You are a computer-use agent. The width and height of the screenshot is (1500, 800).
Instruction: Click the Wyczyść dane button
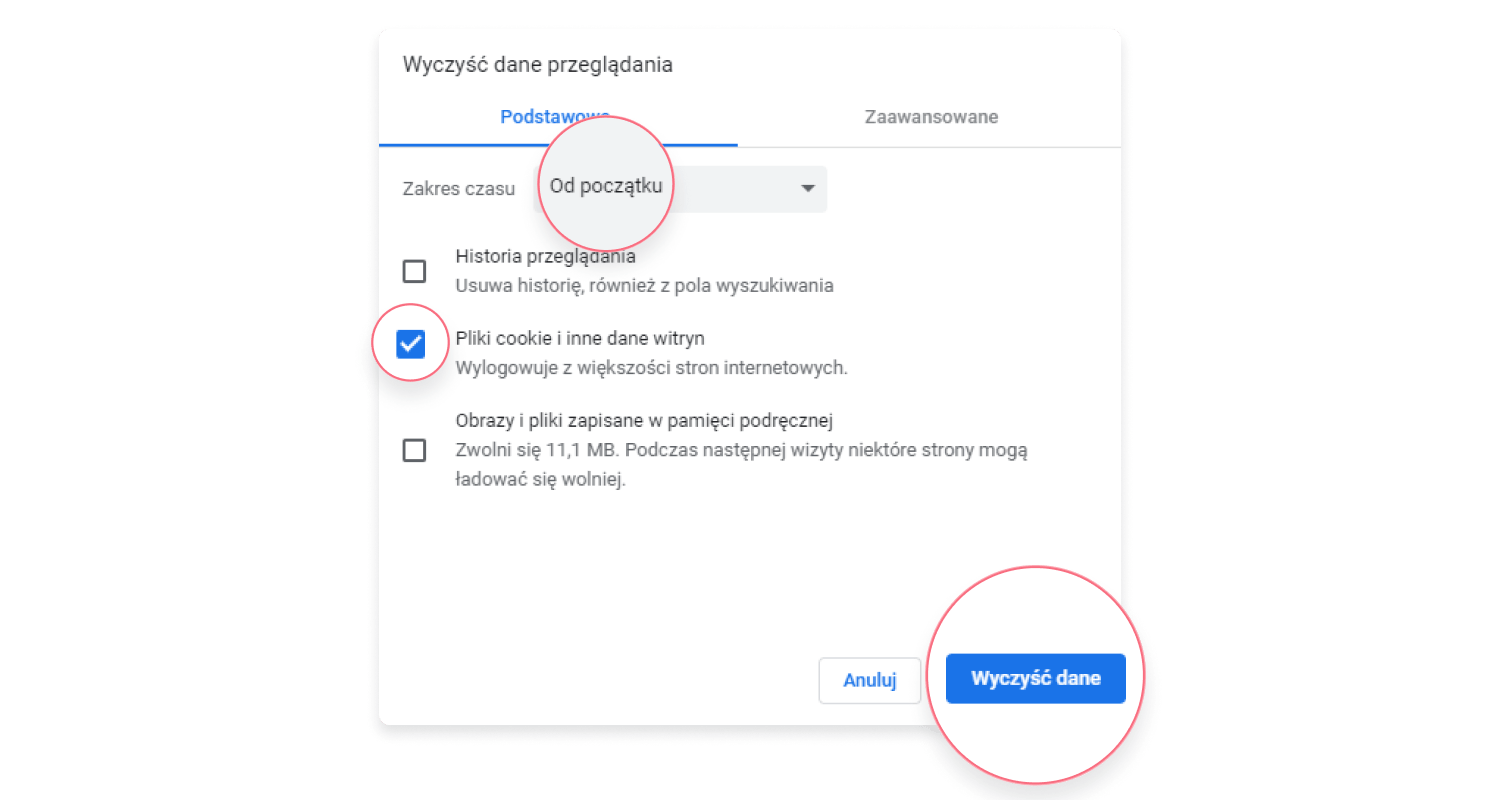(x=1035, y=679)
